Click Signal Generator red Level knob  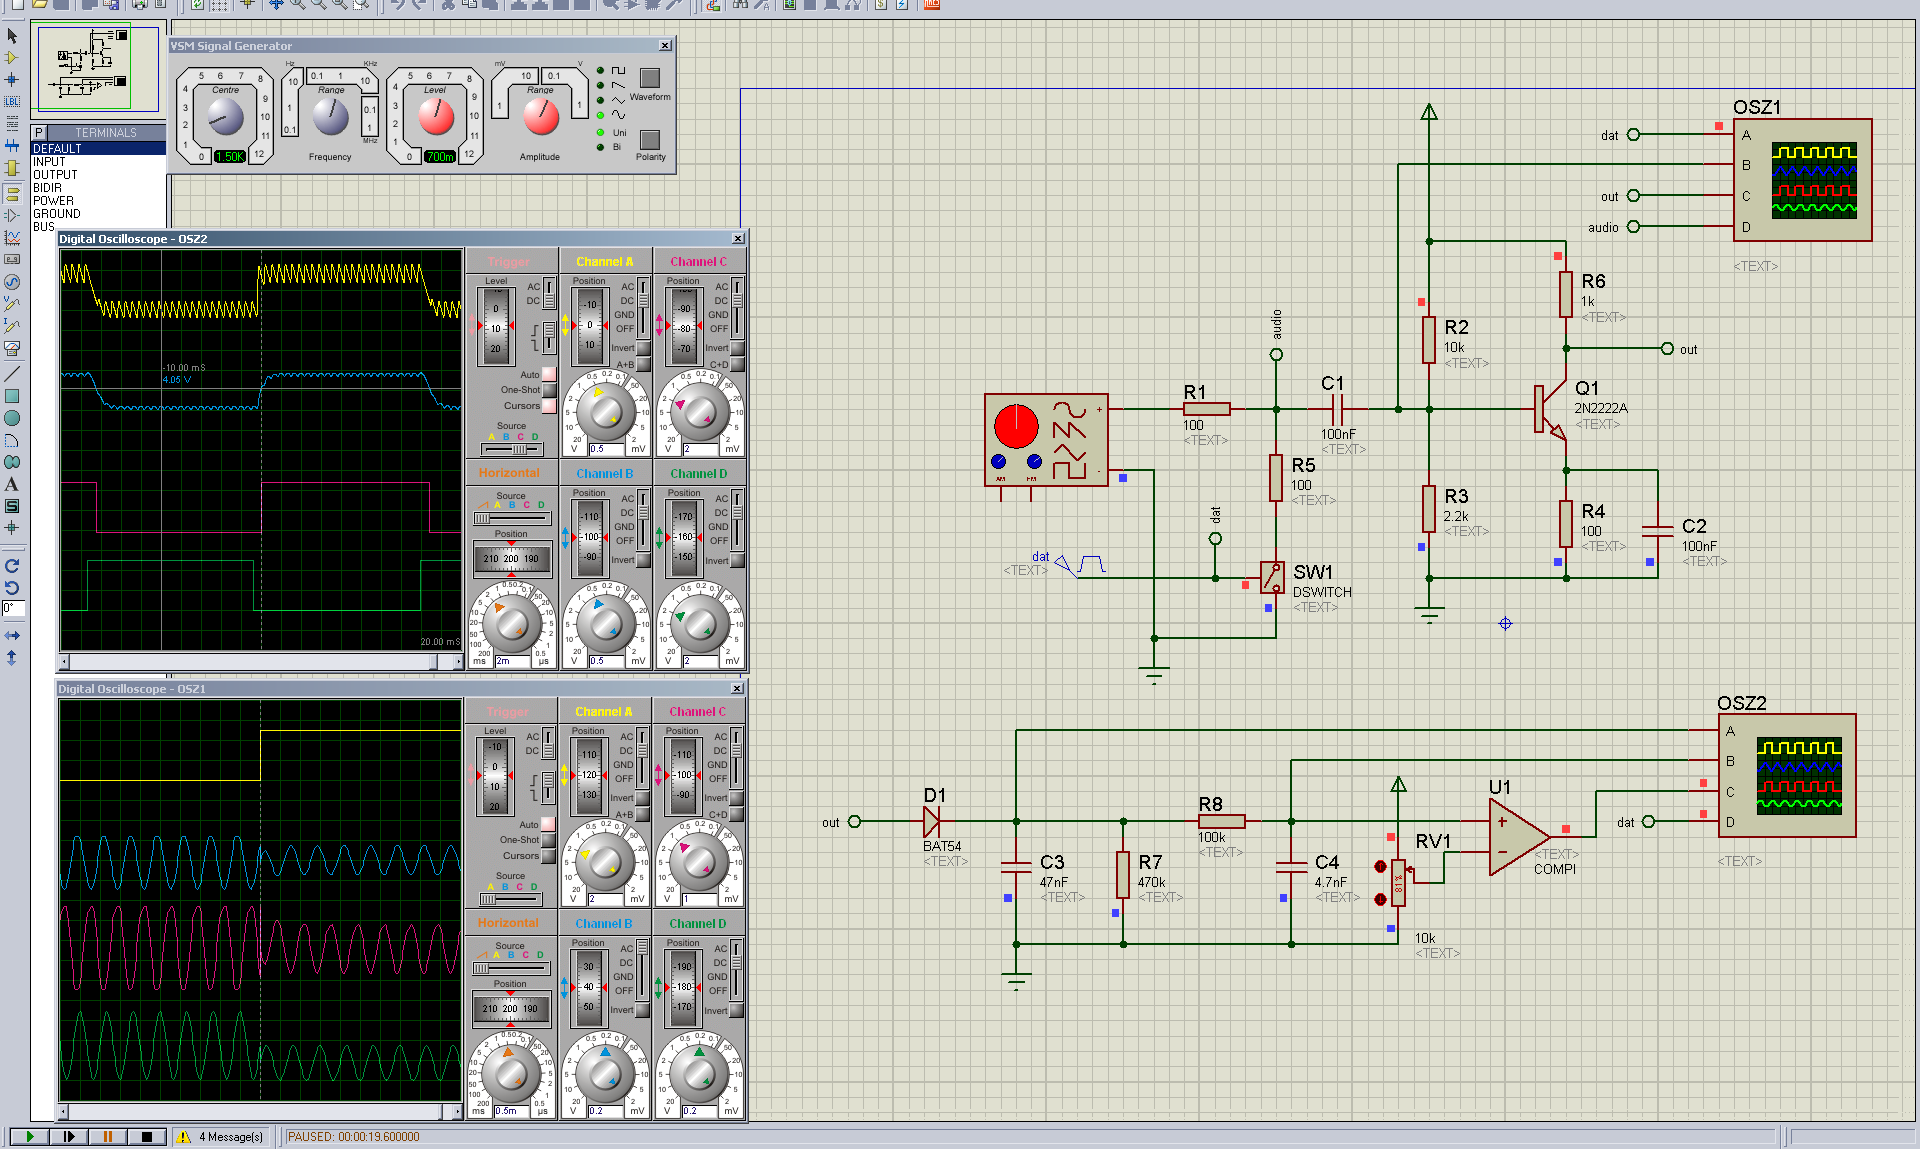[436, 117]
